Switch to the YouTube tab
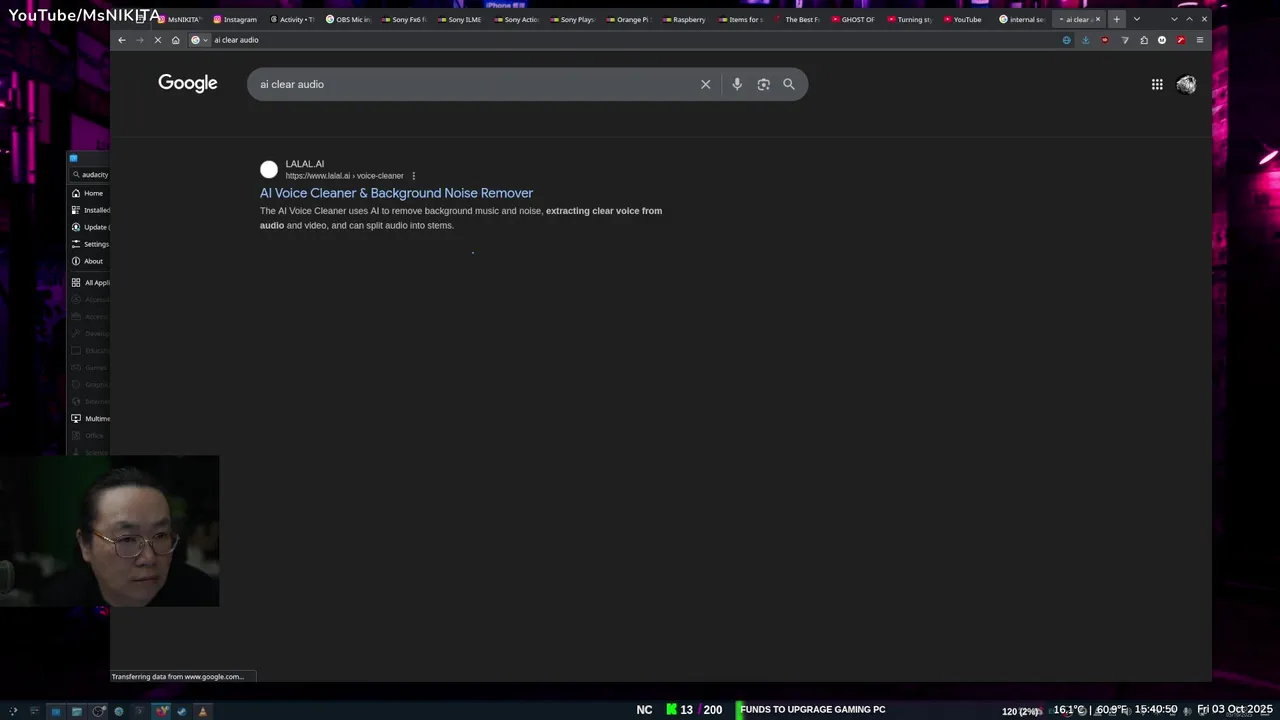 point(963,19)
